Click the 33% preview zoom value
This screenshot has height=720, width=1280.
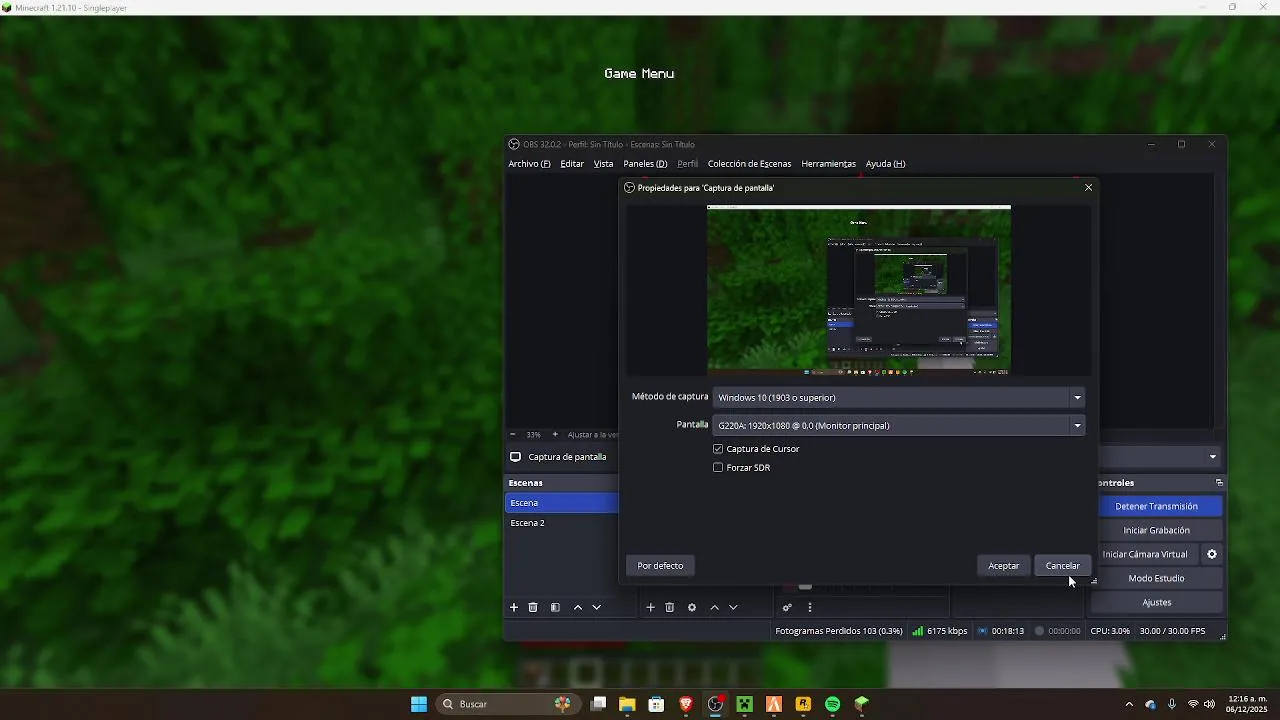534,434
